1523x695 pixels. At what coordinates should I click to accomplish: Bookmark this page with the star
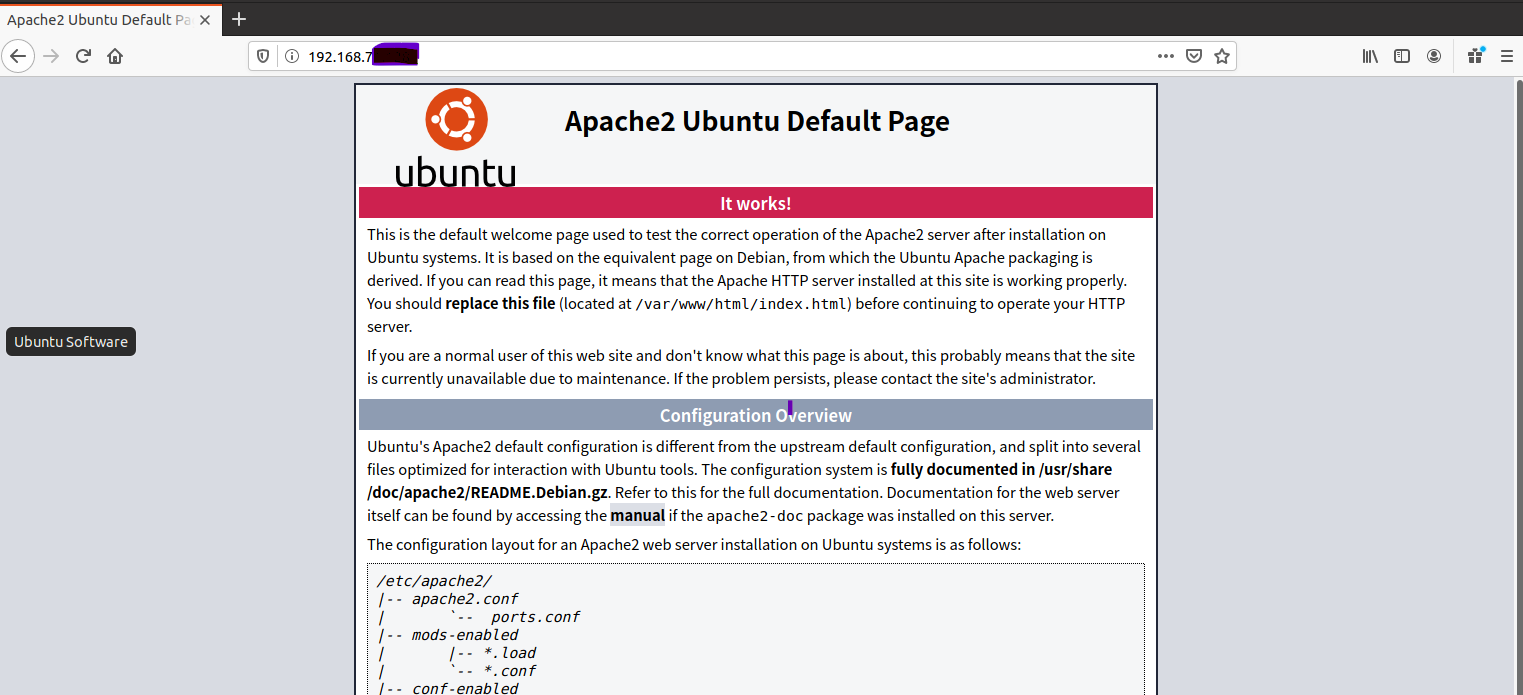pos(1221,56)
